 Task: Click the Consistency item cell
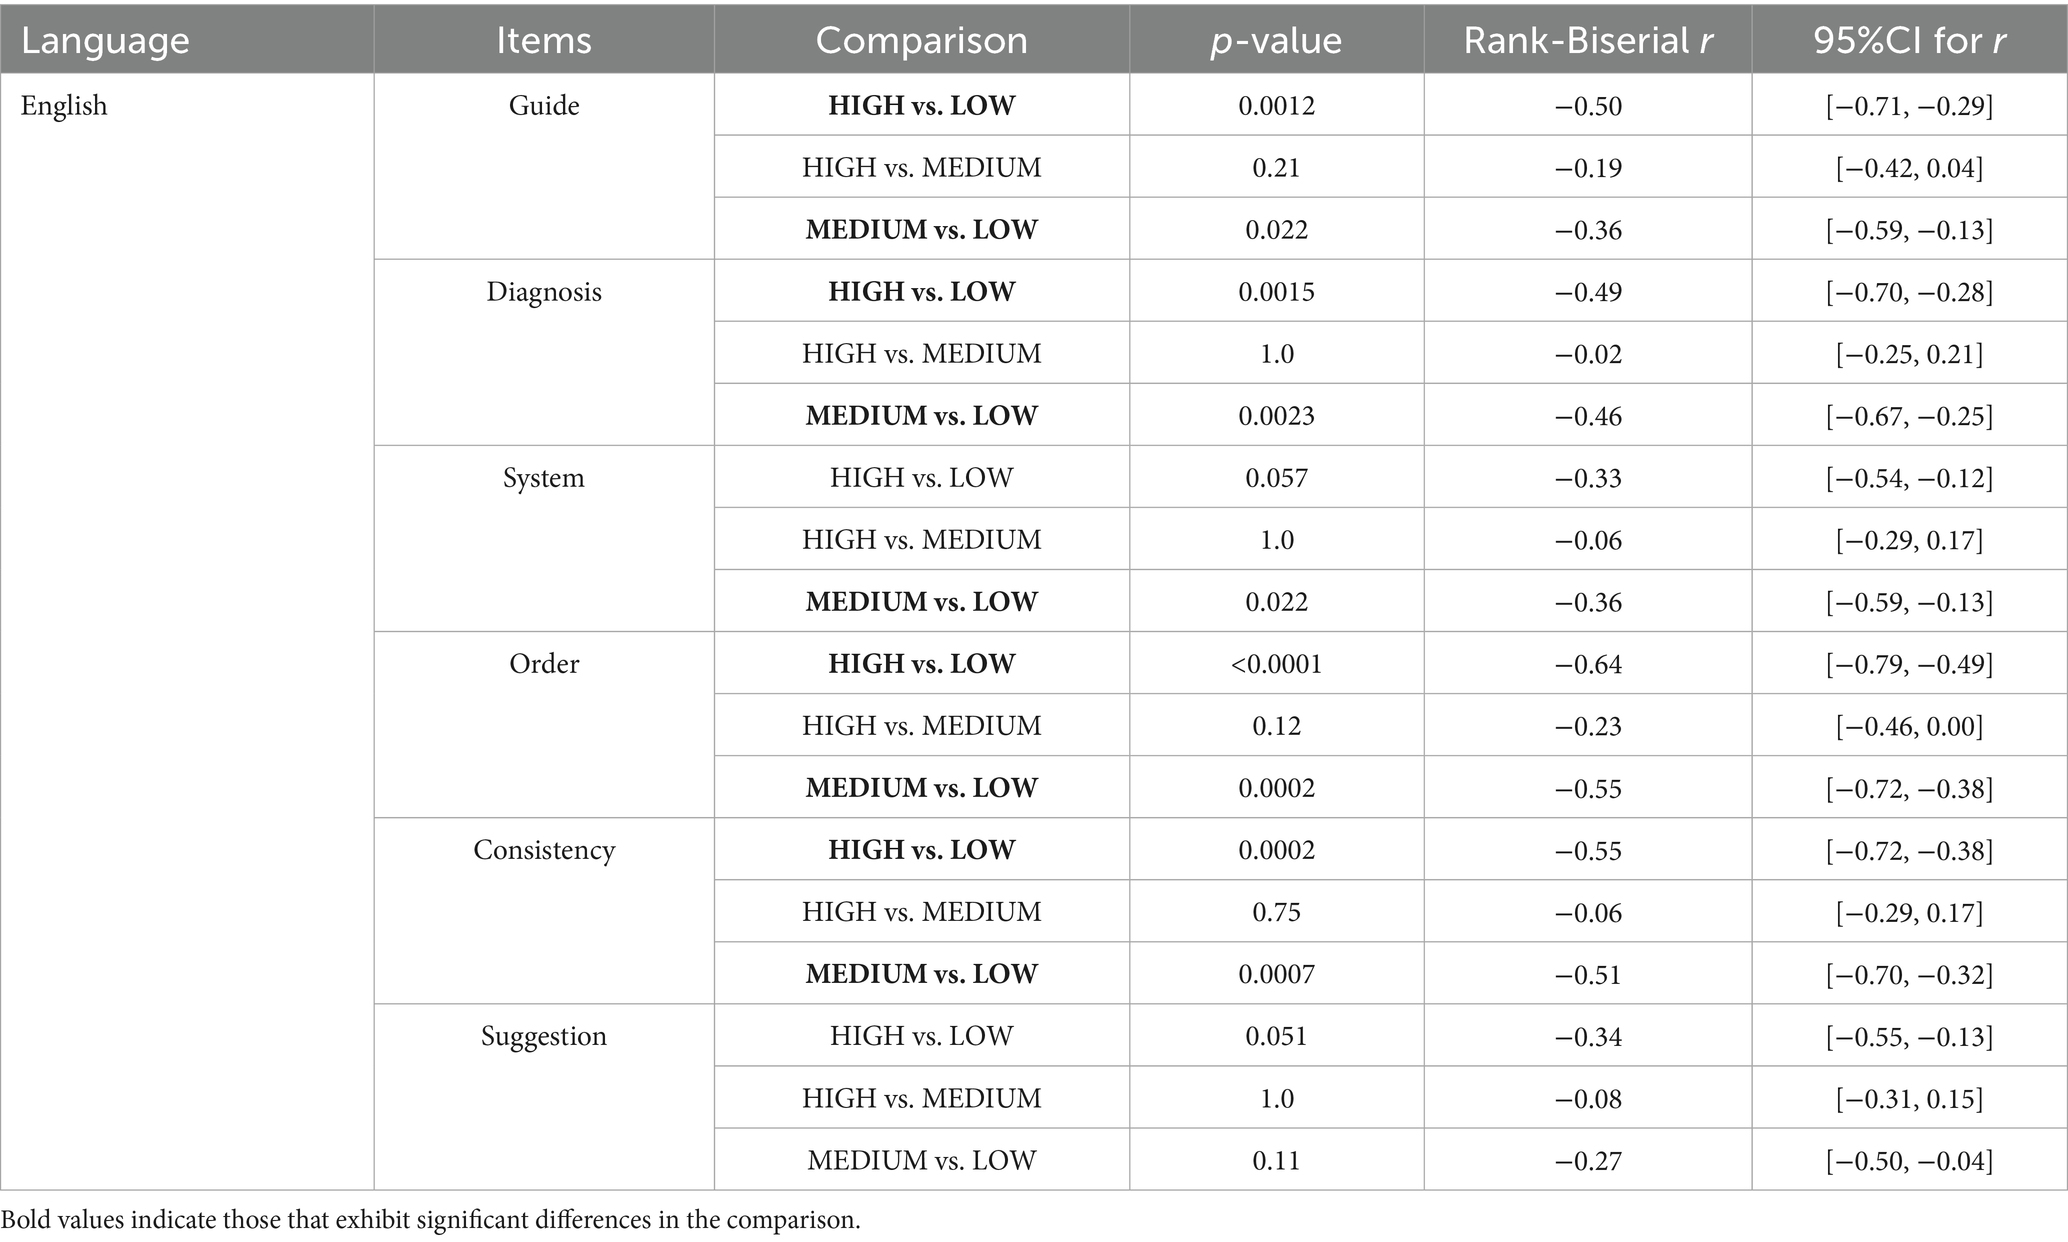(x=544, y=850)
